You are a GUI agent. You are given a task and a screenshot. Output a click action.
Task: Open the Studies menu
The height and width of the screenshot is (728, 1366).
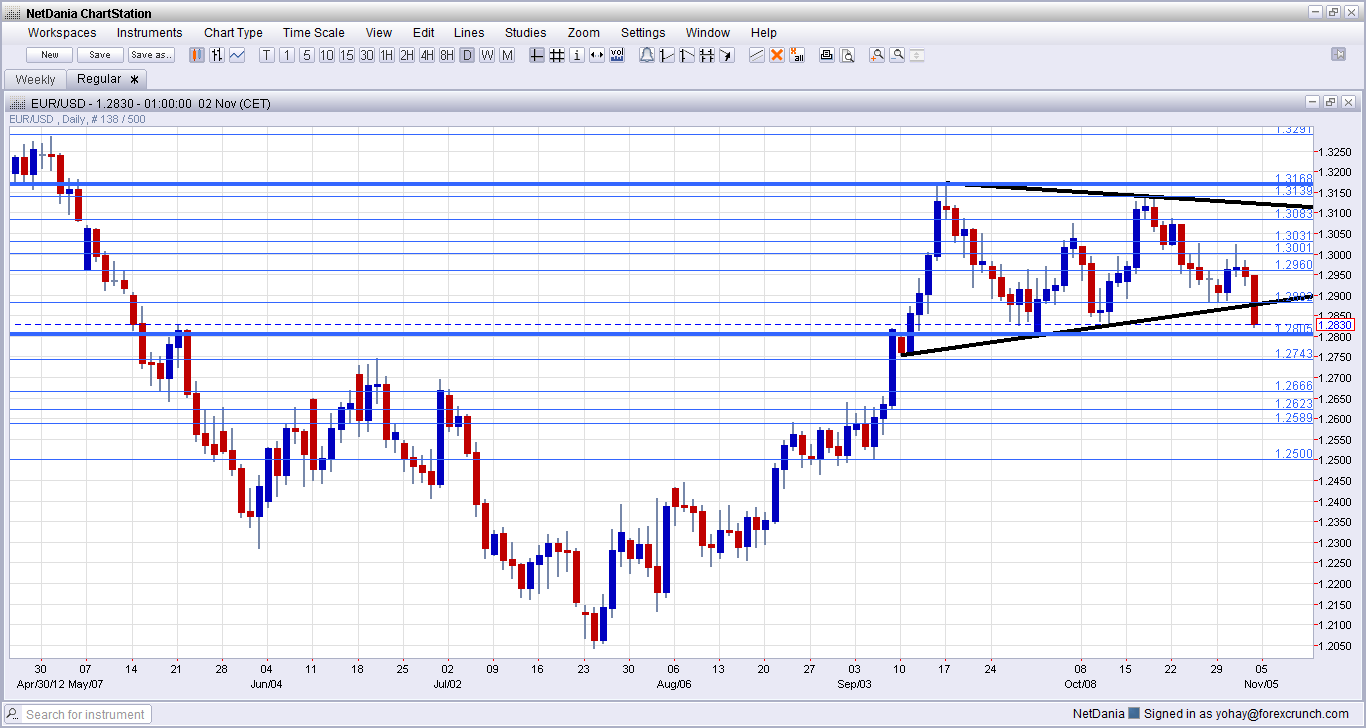pos(525,33)
